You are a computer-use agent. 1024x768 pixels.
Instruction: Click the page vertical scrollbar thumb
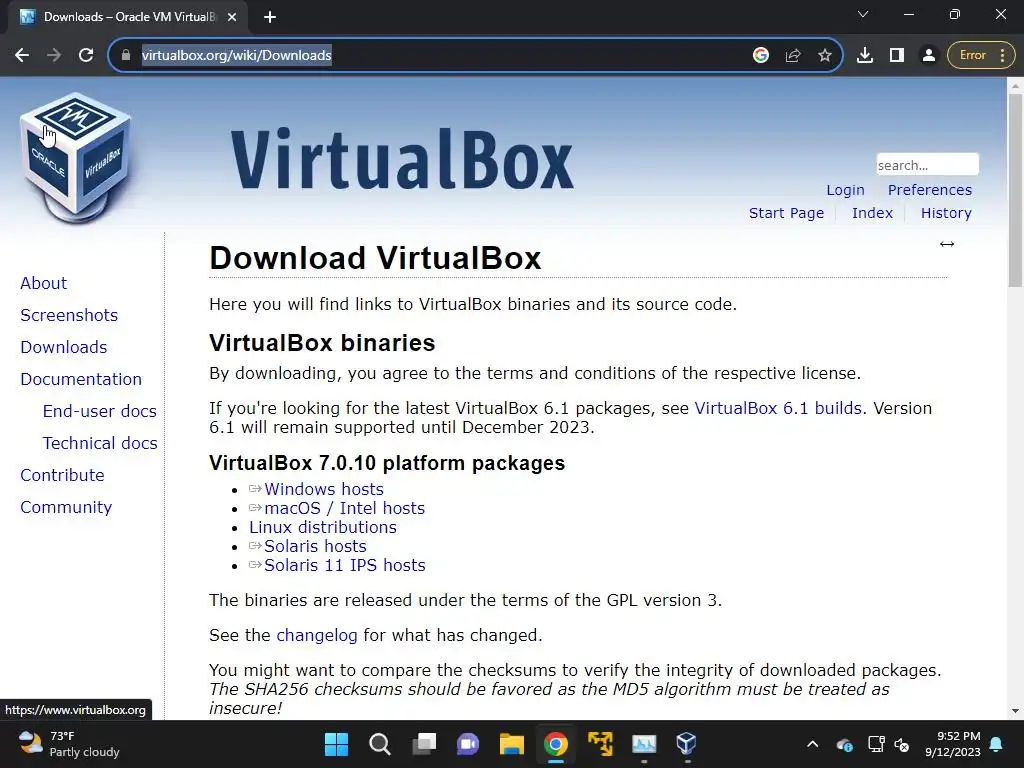click(1015, 189)
